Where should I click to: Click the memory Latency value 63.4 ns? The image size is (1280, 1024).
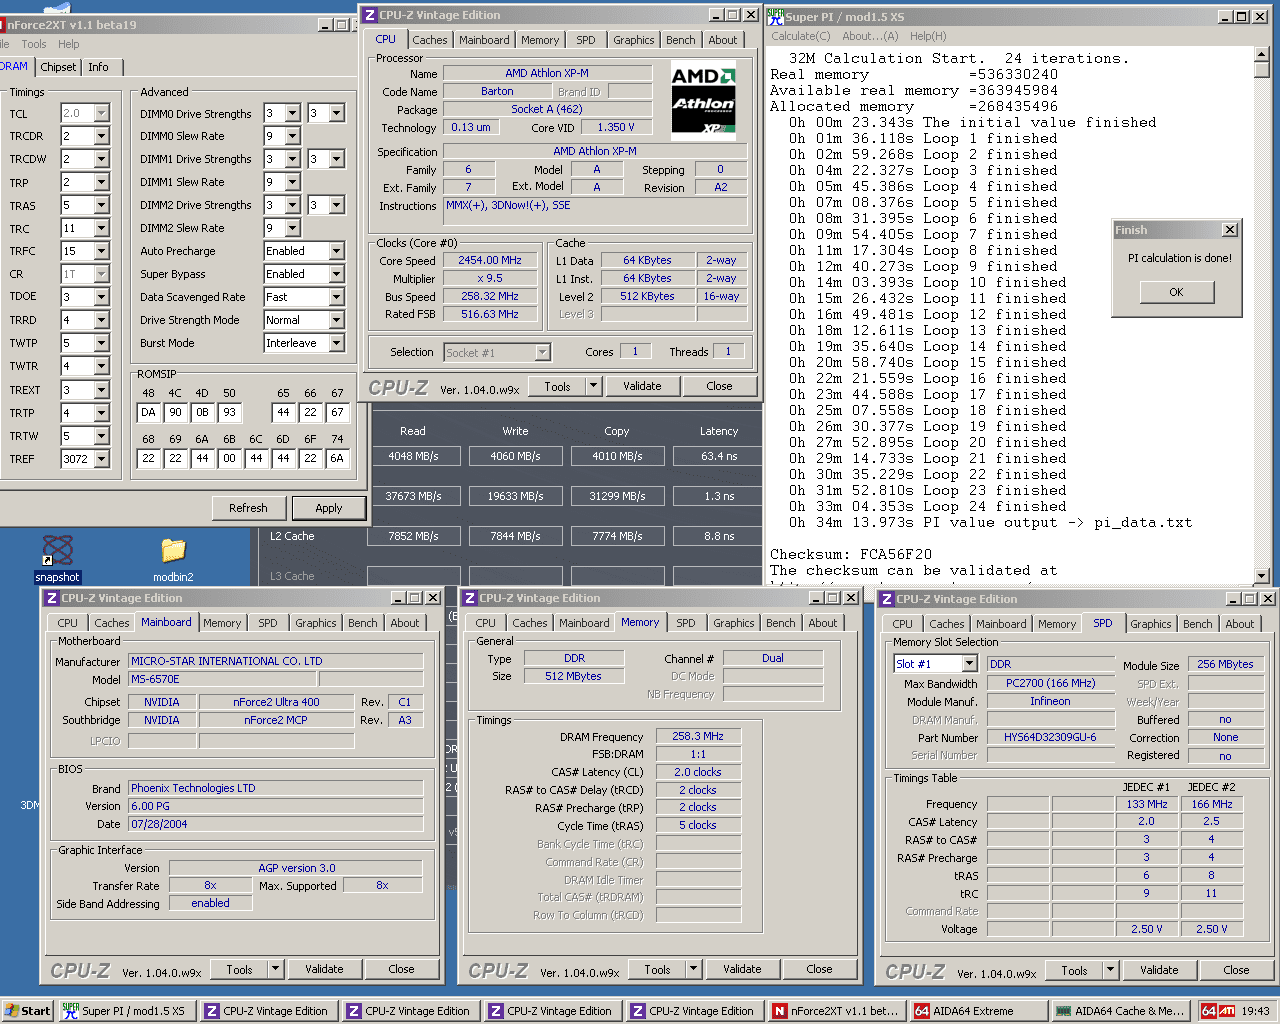pos(719,456)
